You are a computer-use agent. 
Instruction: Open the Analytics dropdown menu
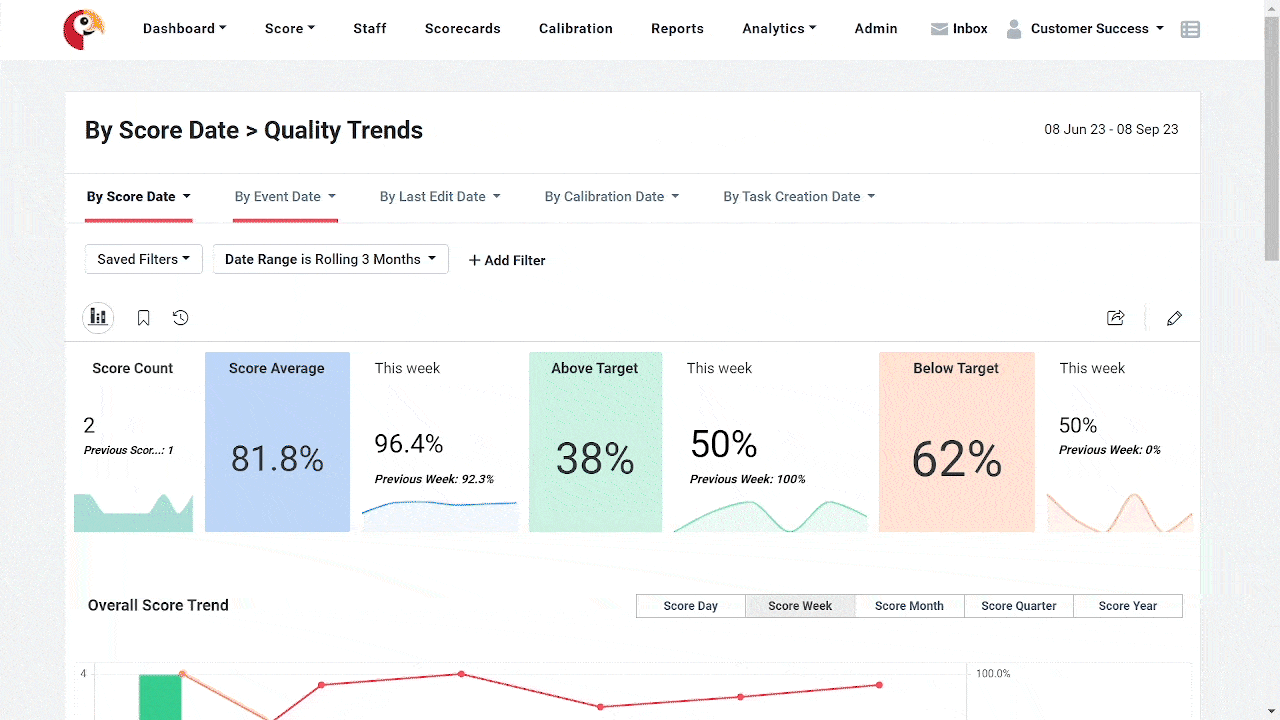[779, 29]
